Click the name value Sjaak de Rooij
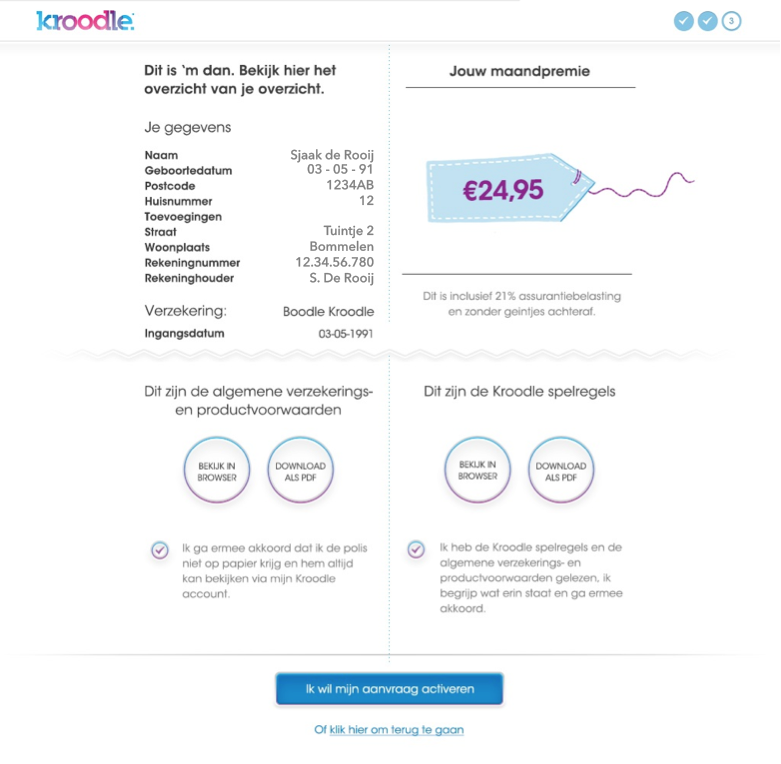This screenshot has width=781, height=764. pos(332,155)
